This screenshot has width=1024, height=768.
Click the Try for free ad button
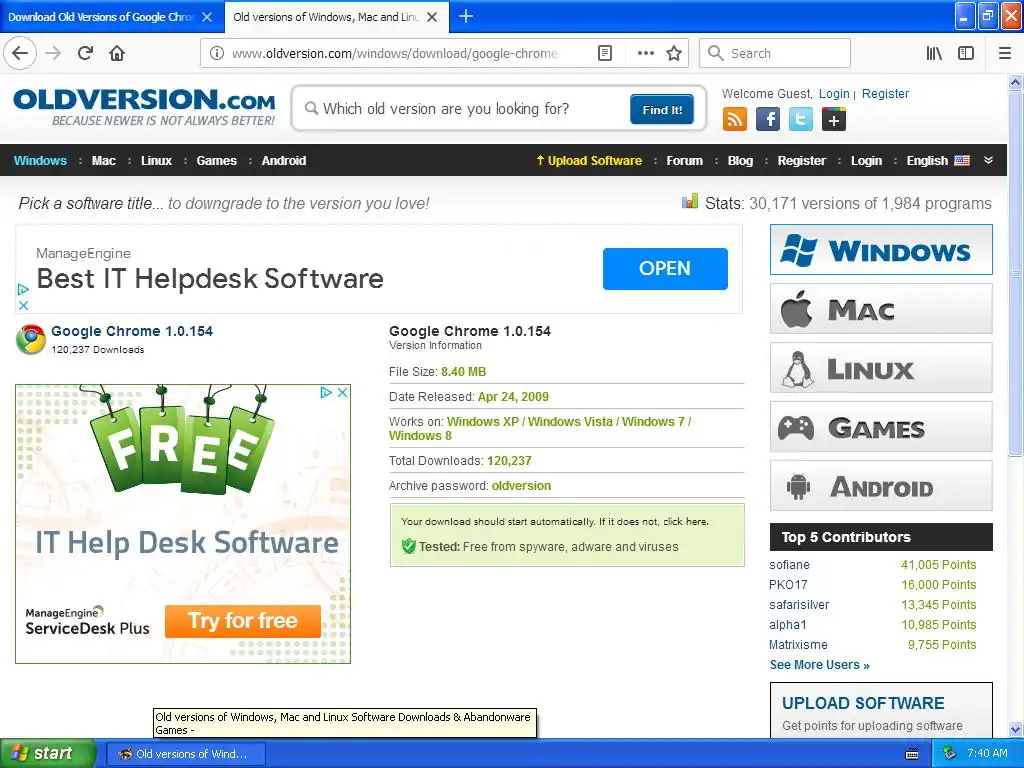tap(243, 620)
